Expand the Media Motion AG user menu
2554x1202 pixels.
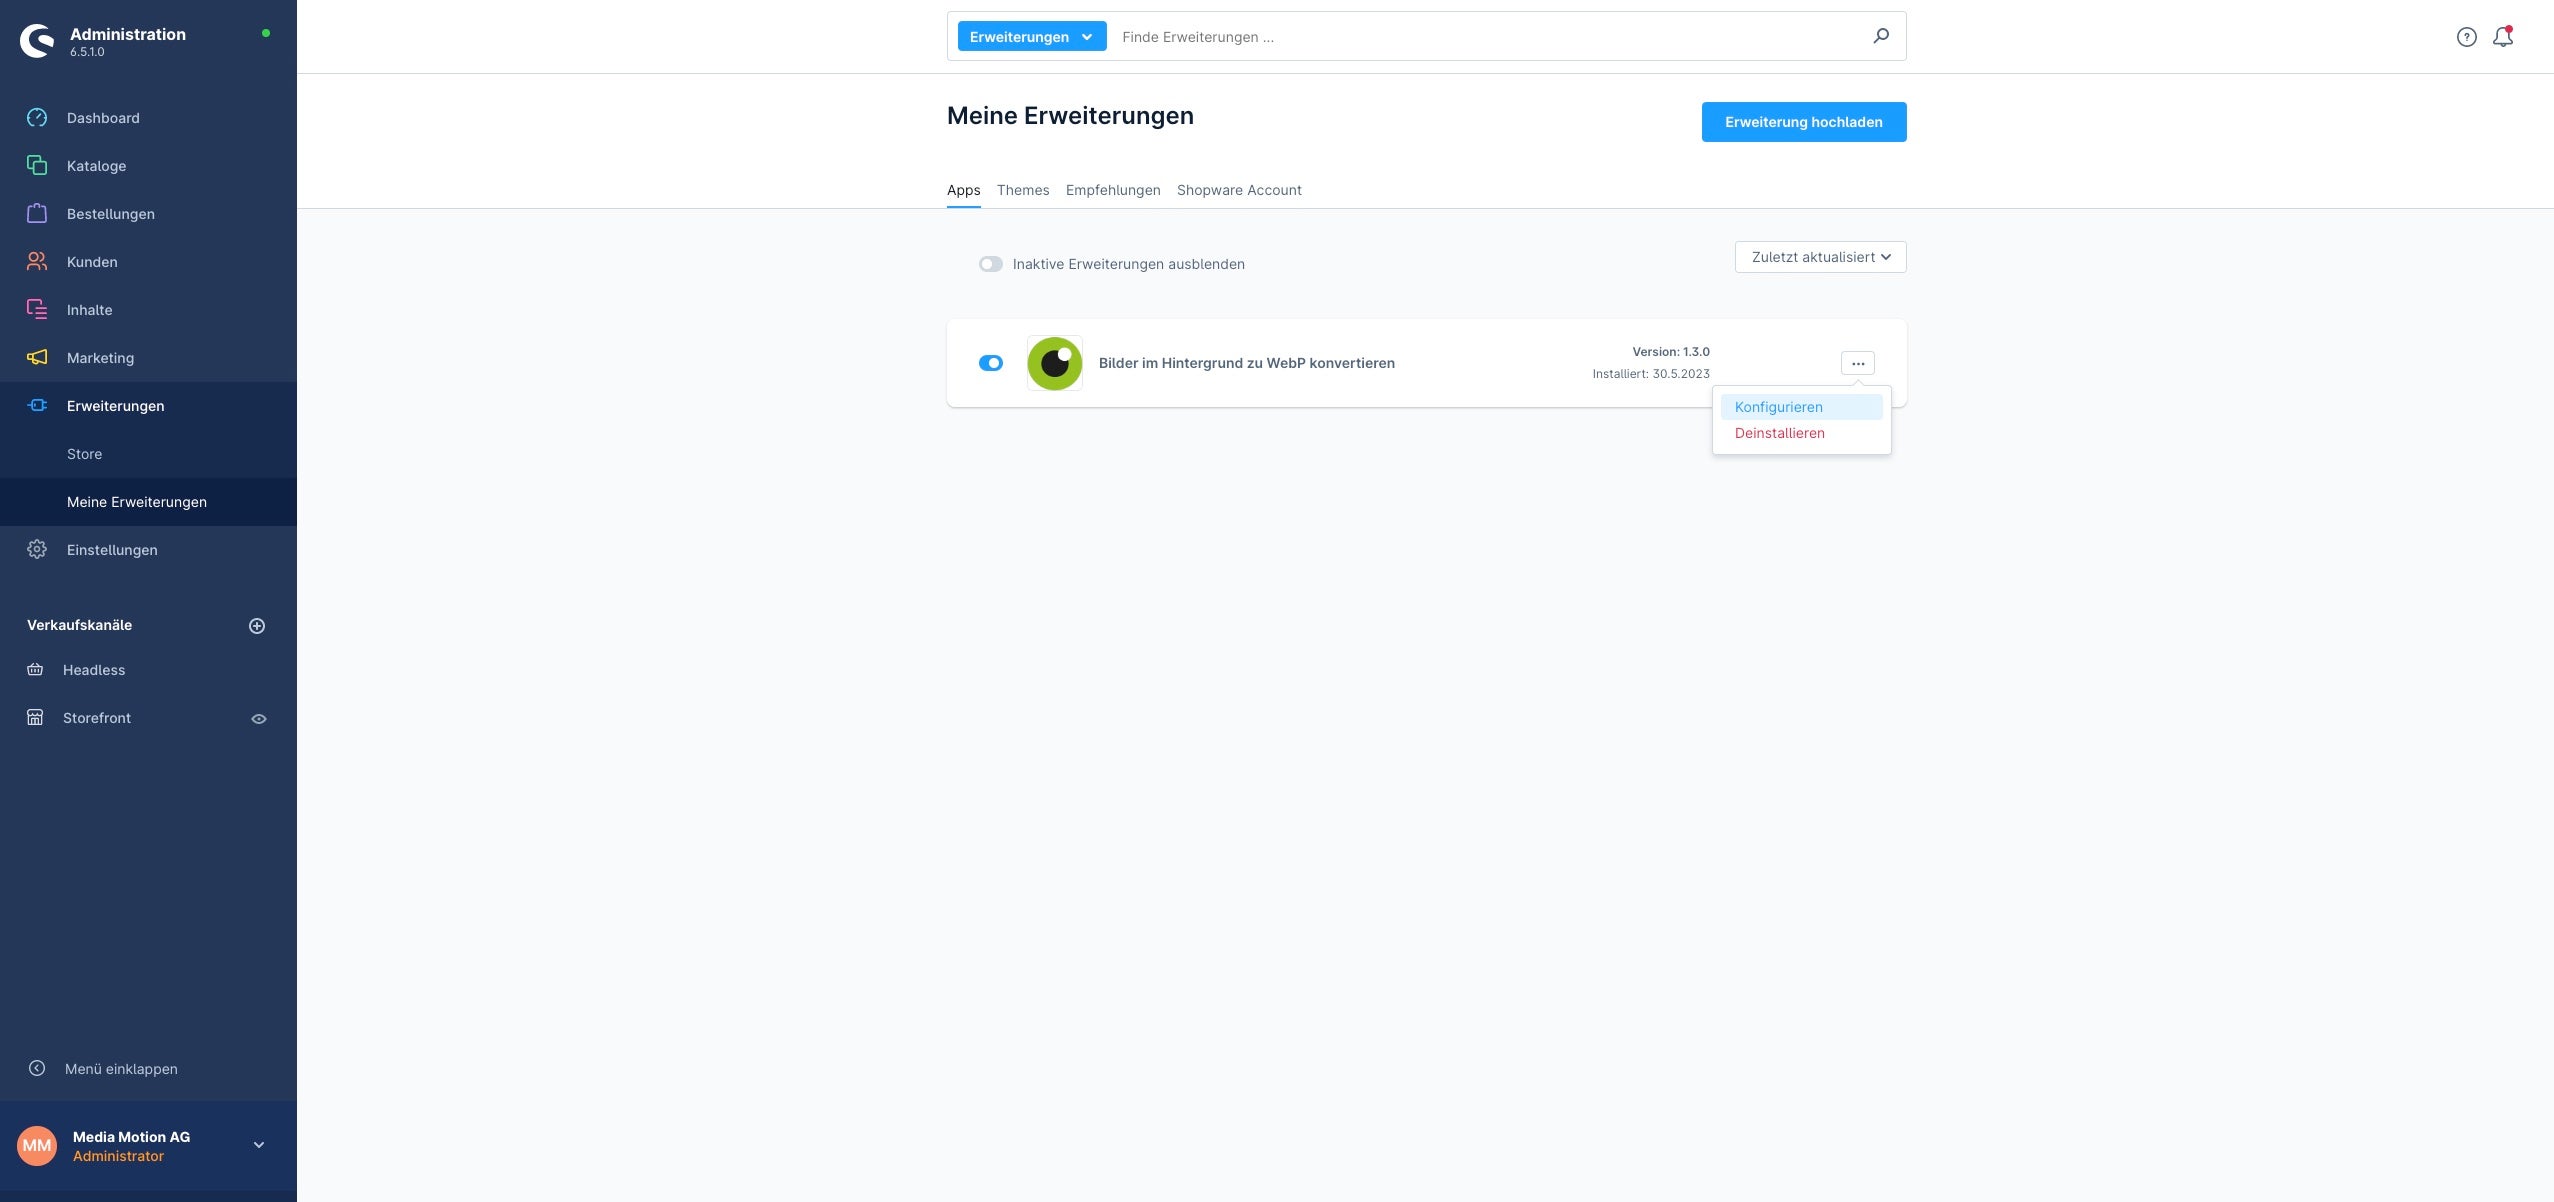(259, 1145)
